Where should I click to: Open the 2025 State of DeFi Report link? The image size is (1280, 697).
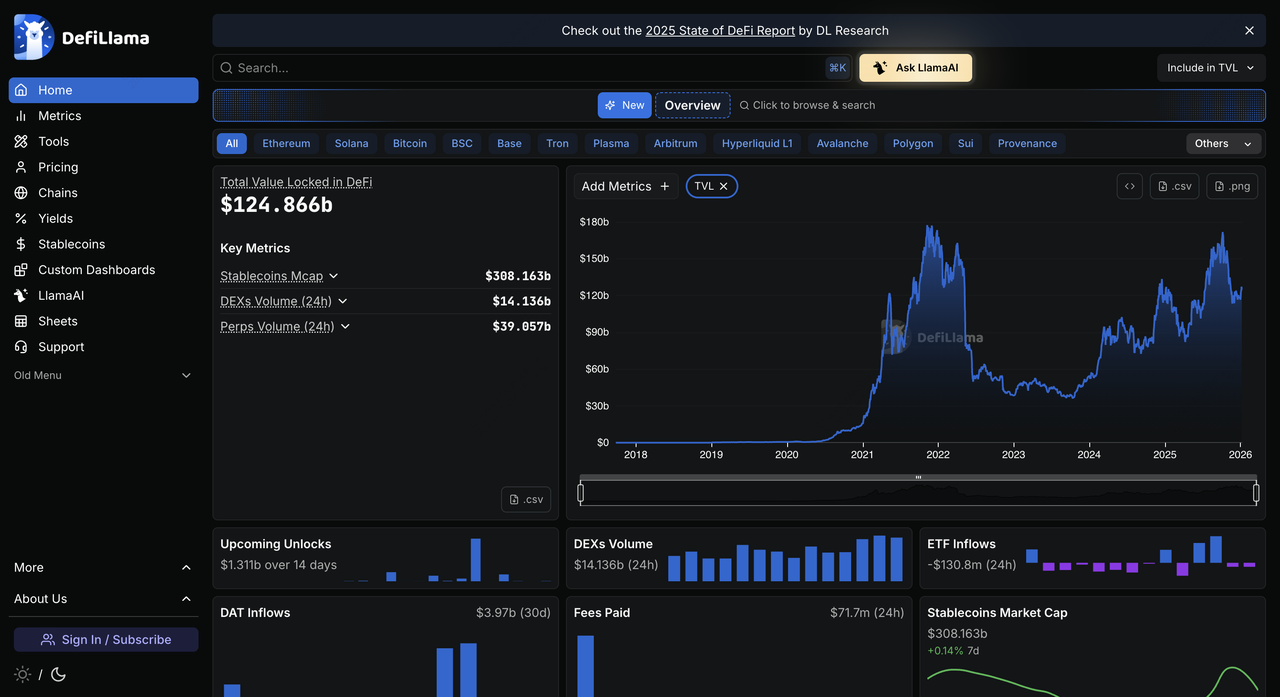tap(720, 31)
